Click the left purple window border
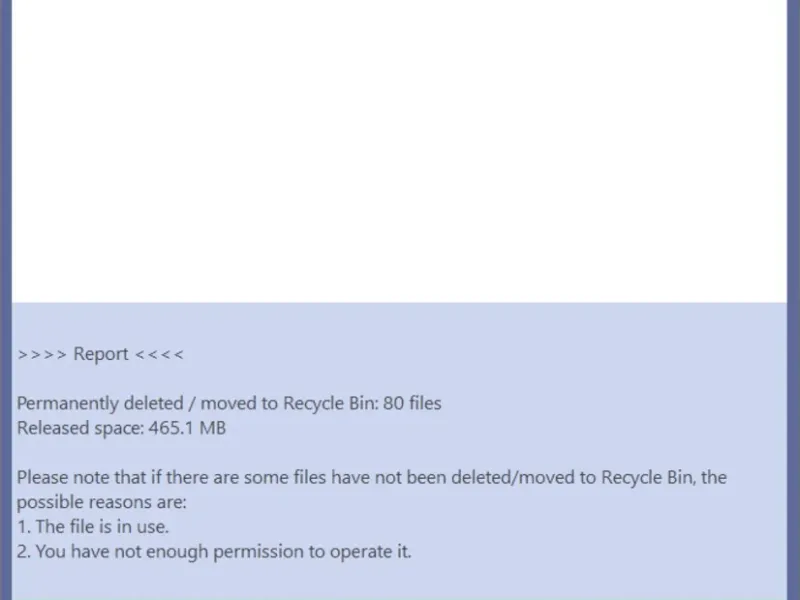The height and width of the screenshot is (600, 800). [5, 300]
